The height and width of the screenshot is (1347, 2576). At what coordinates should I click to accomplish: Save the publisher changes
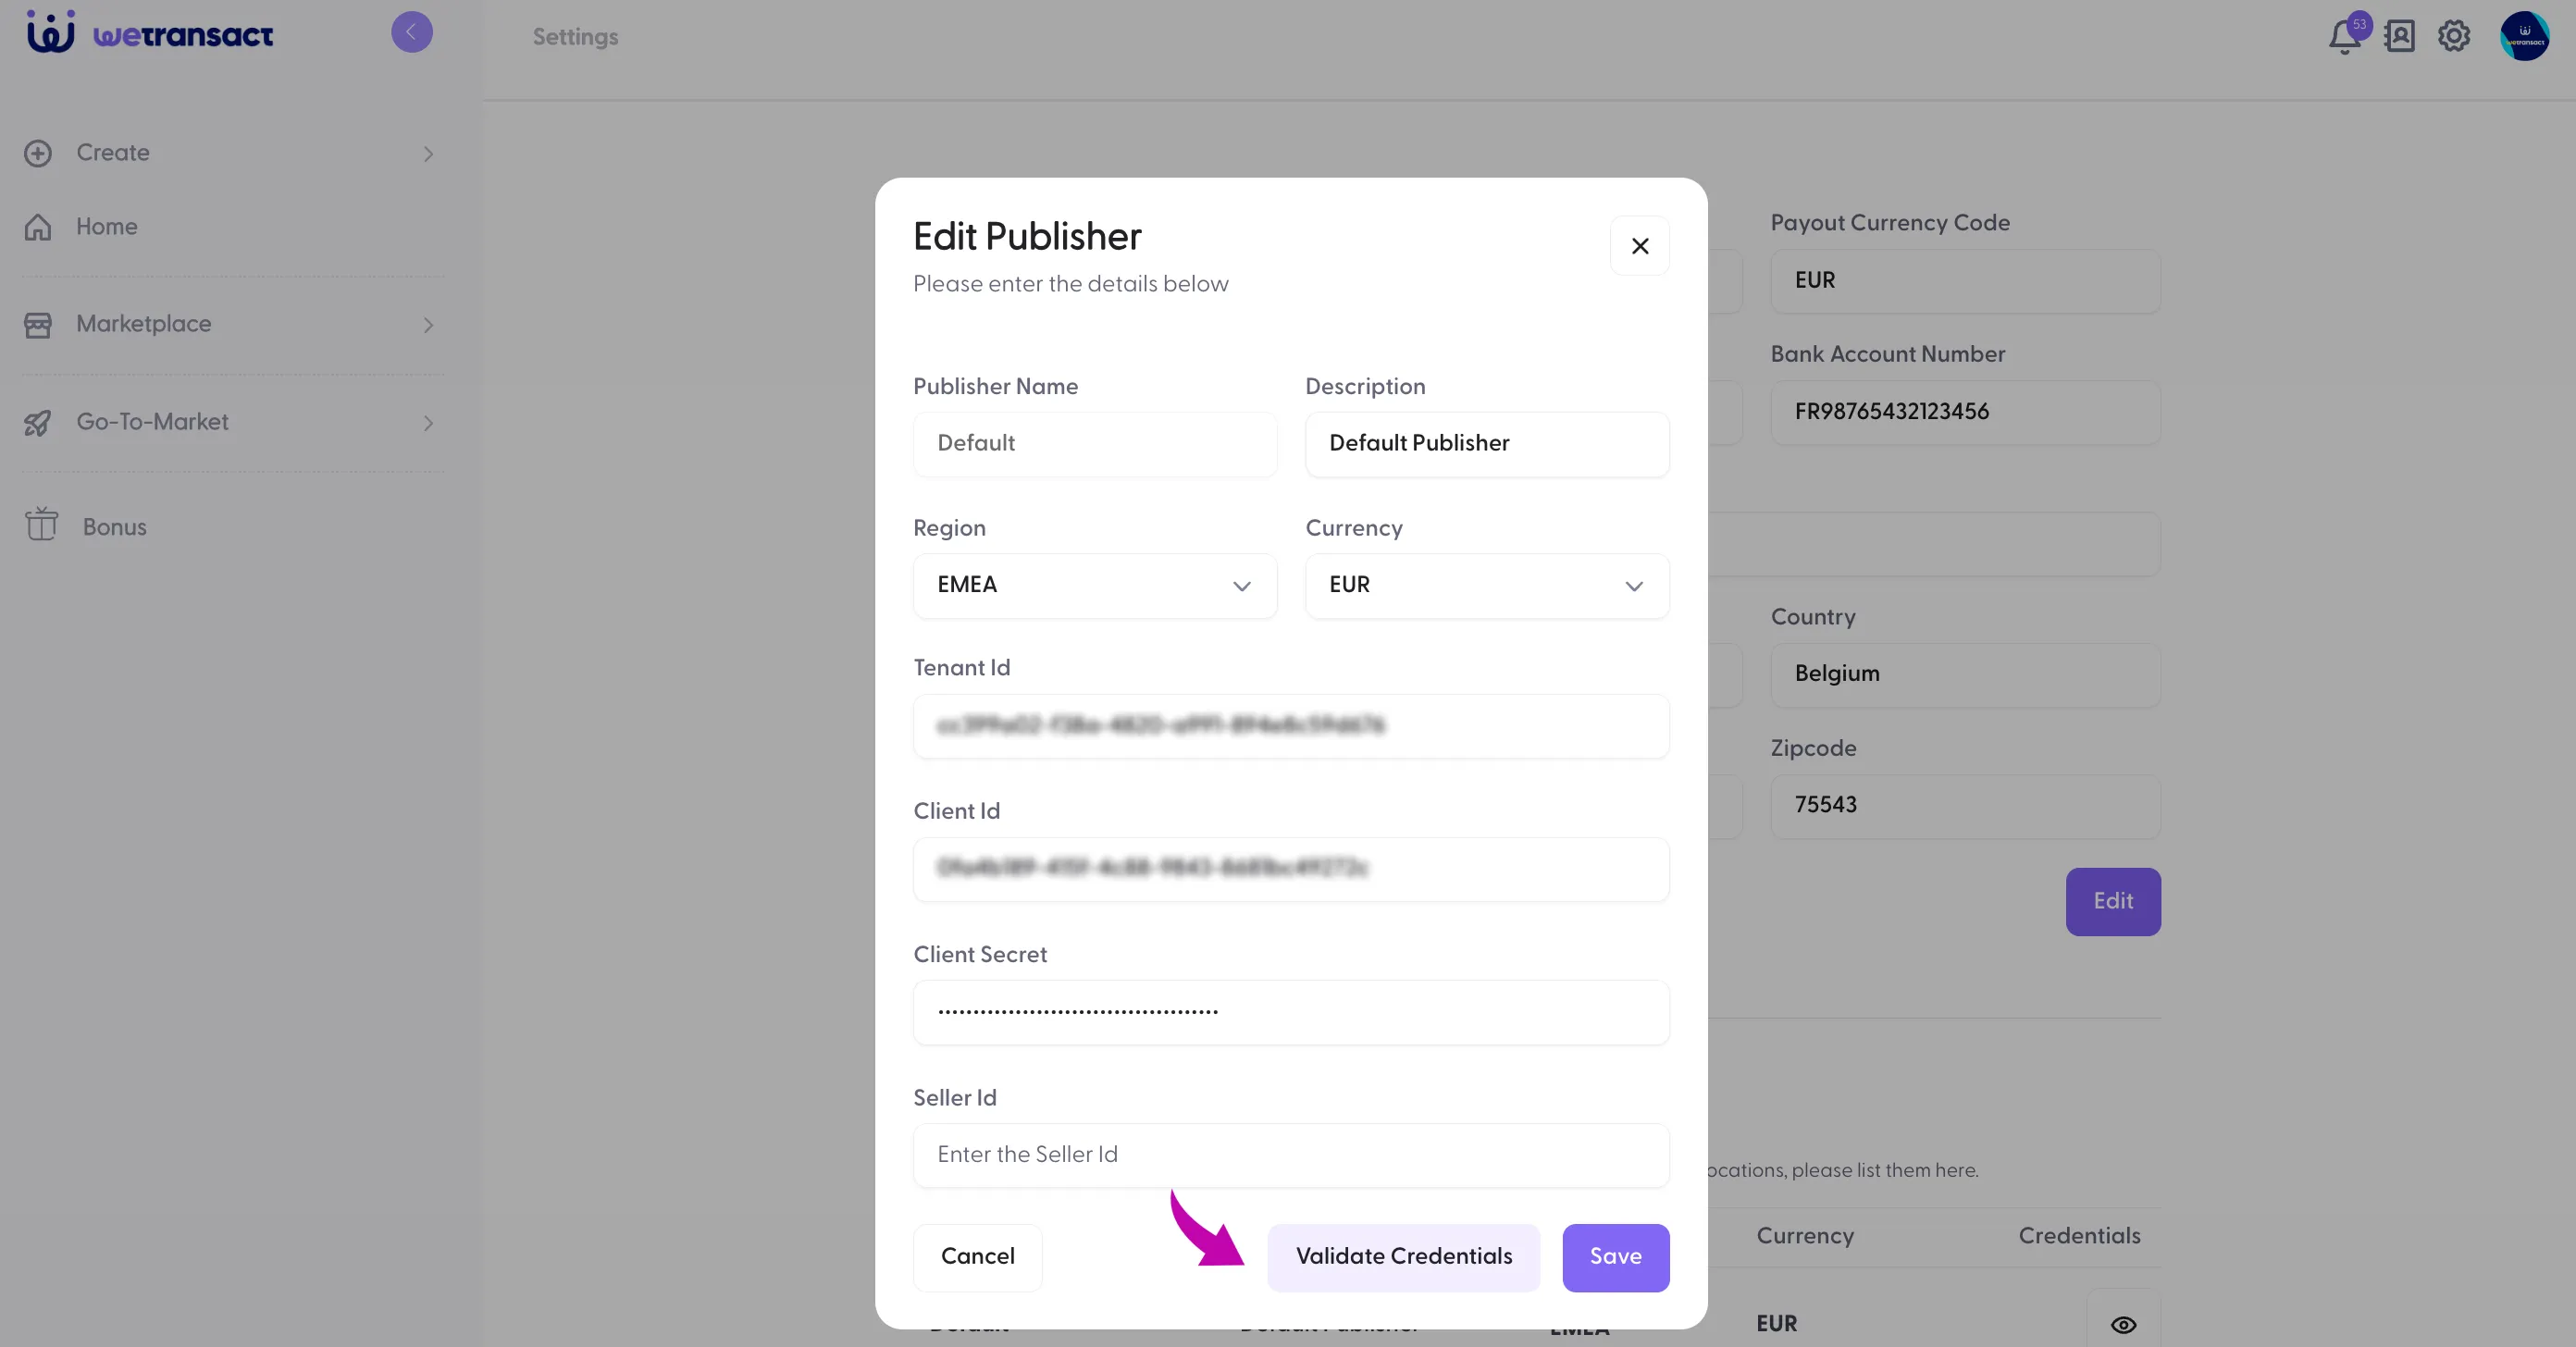pos(1615,1257)
